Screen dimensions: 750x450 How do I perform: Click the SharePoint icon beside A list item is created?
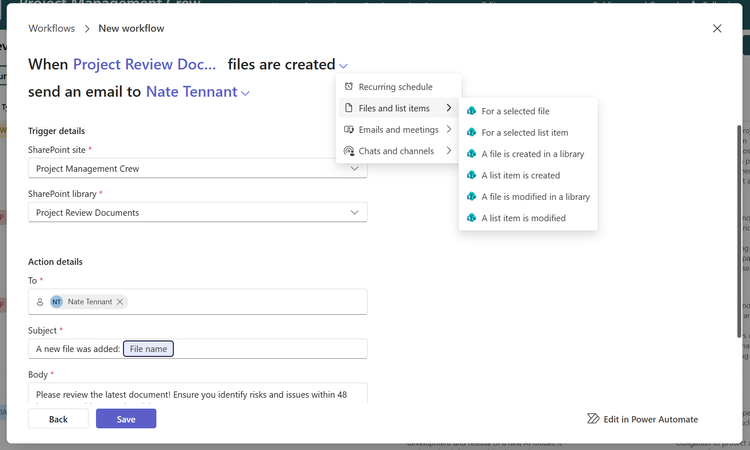(471, 175)
